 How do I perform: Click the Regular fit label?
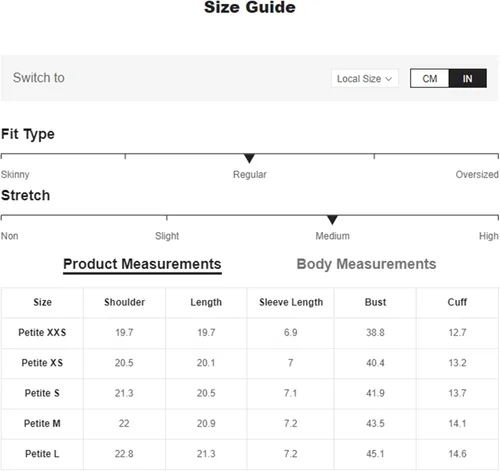(250, 174)
